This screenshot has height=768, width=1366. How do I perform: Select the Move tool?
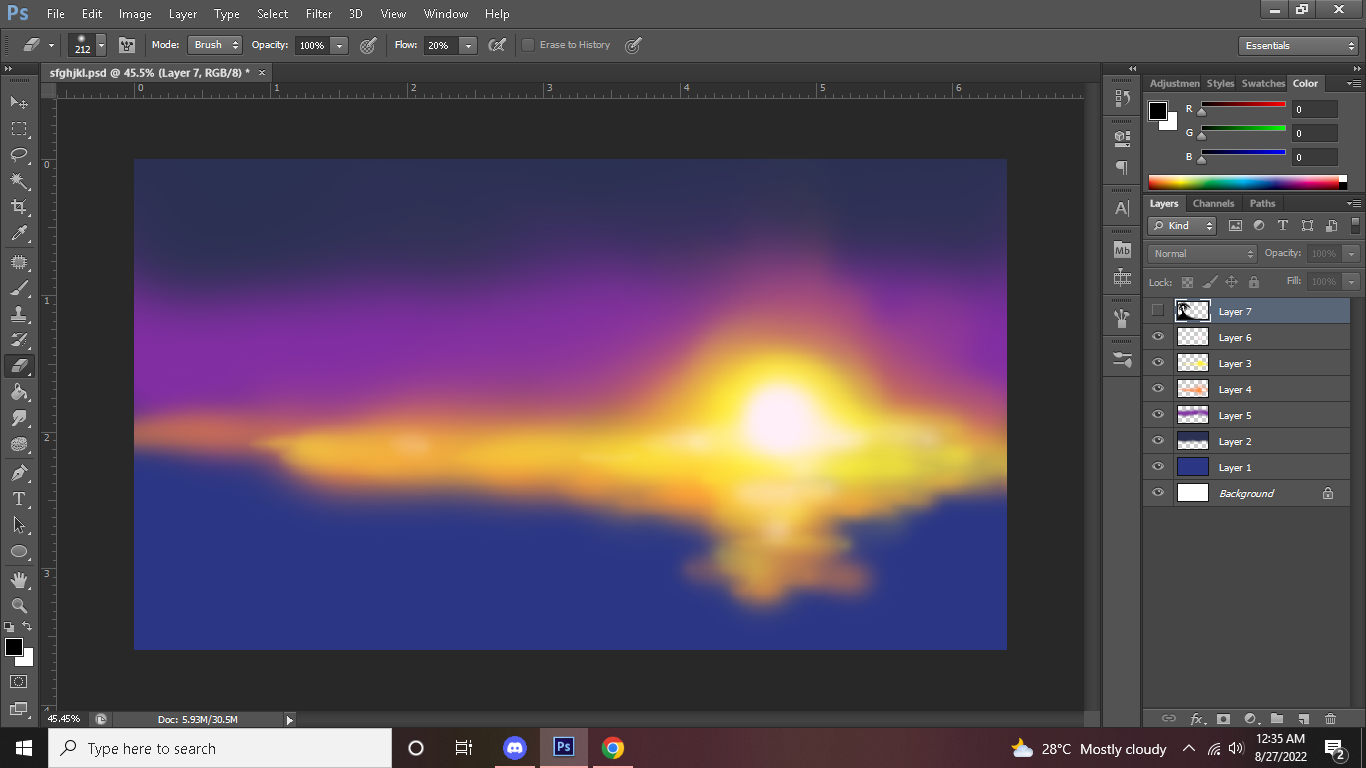point(19,102)
